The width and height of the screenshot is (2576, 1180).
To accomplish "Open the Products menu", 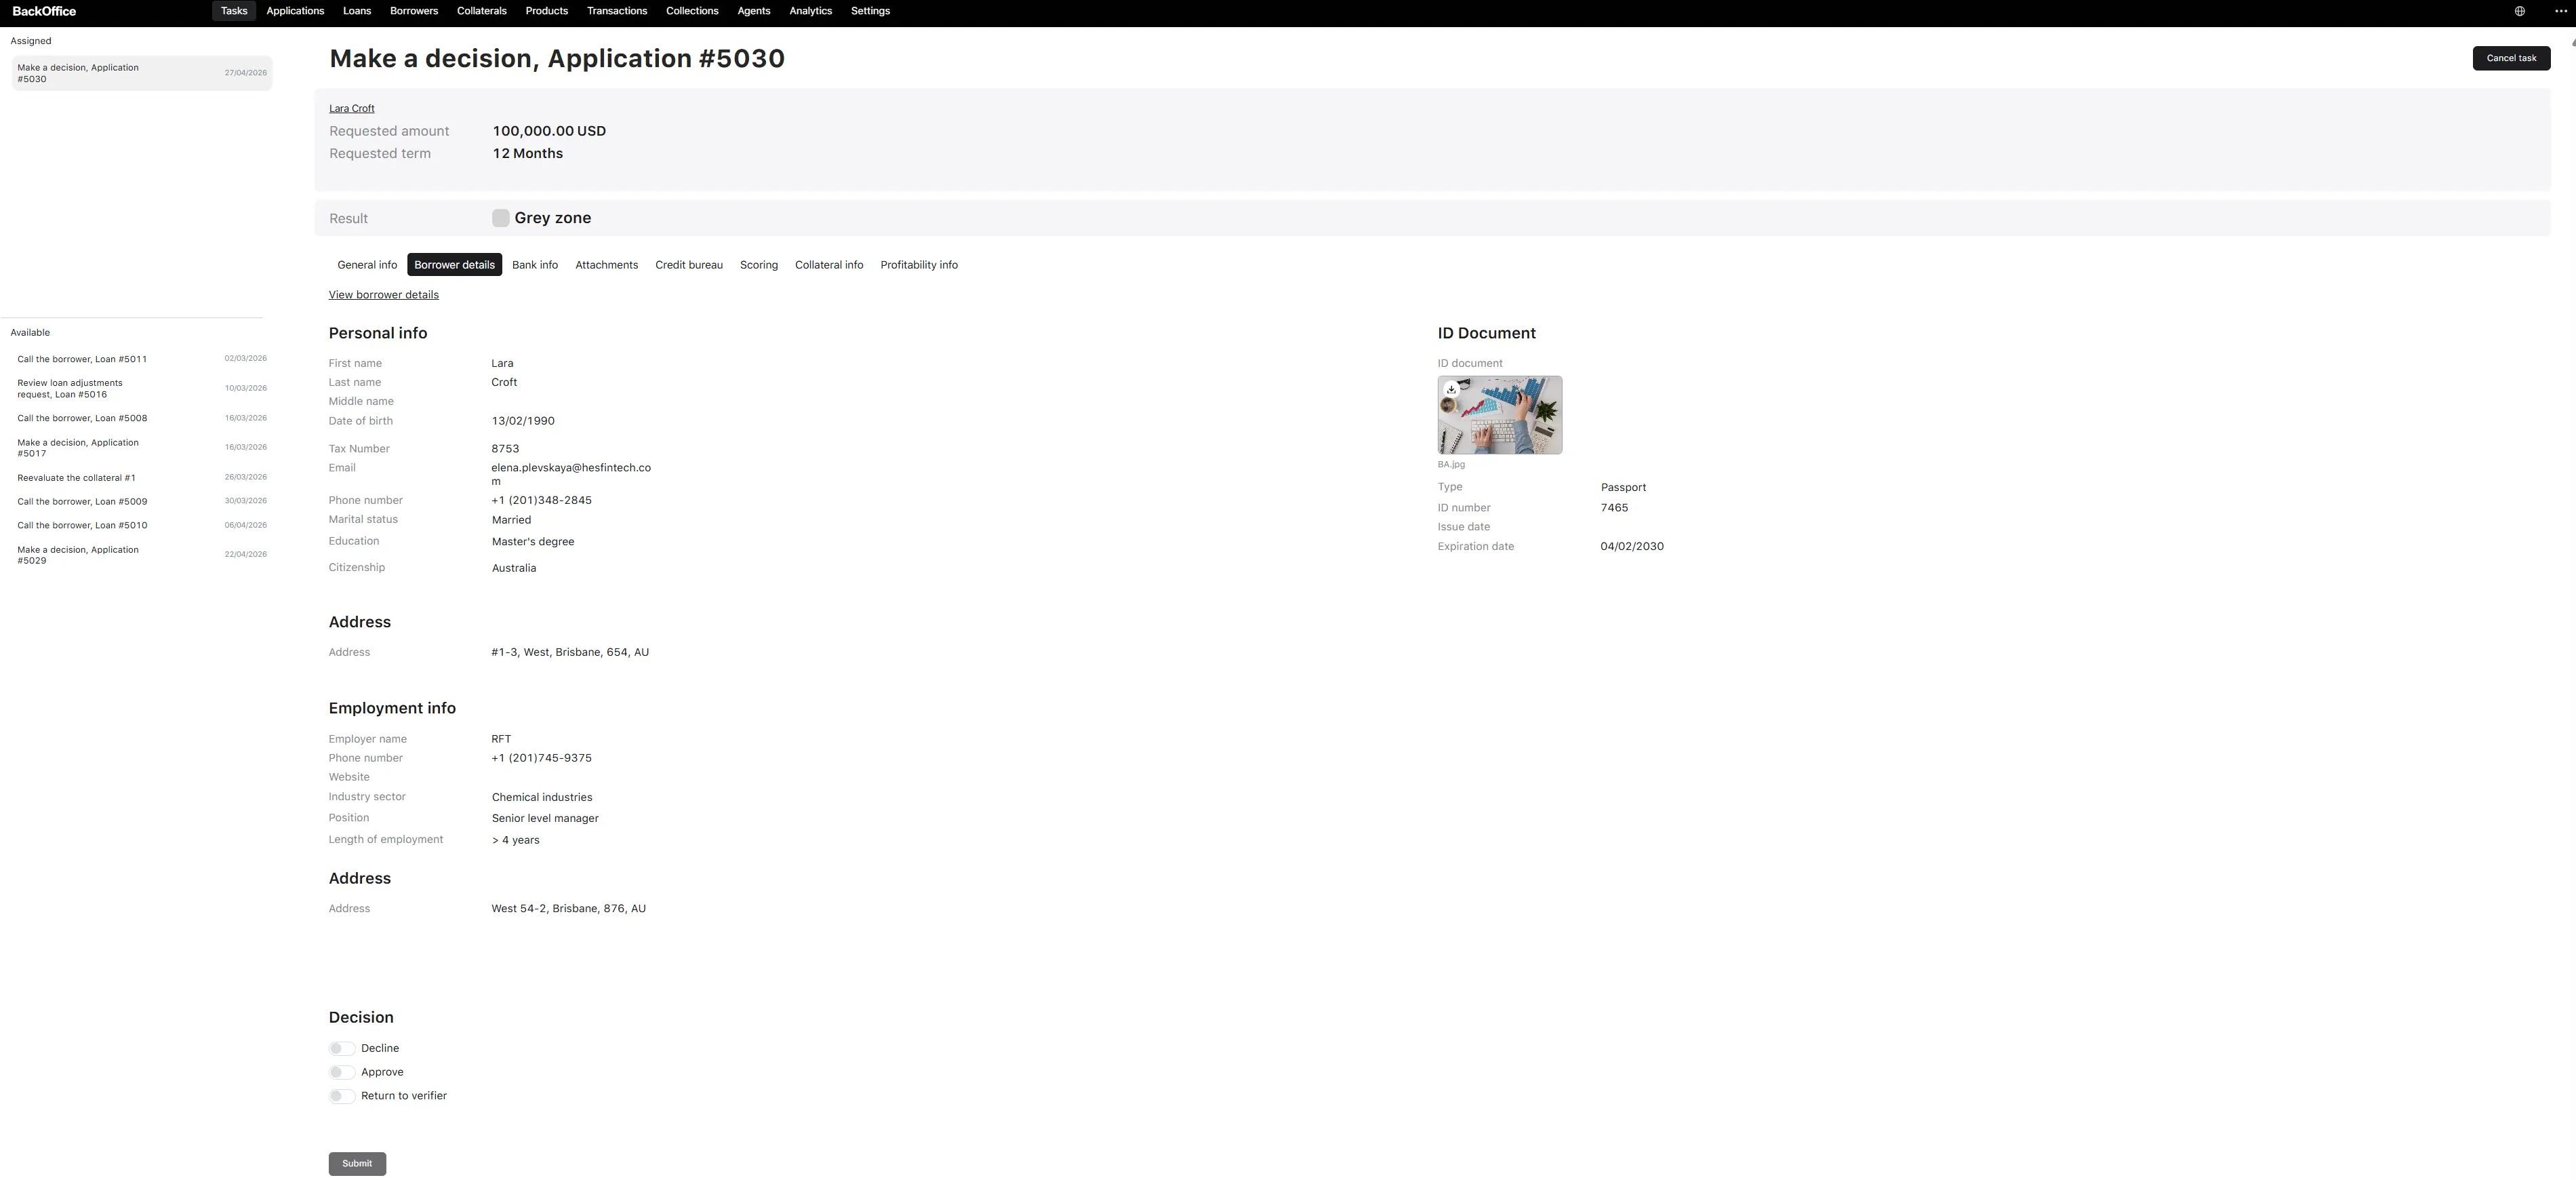I will coord(547,11).
